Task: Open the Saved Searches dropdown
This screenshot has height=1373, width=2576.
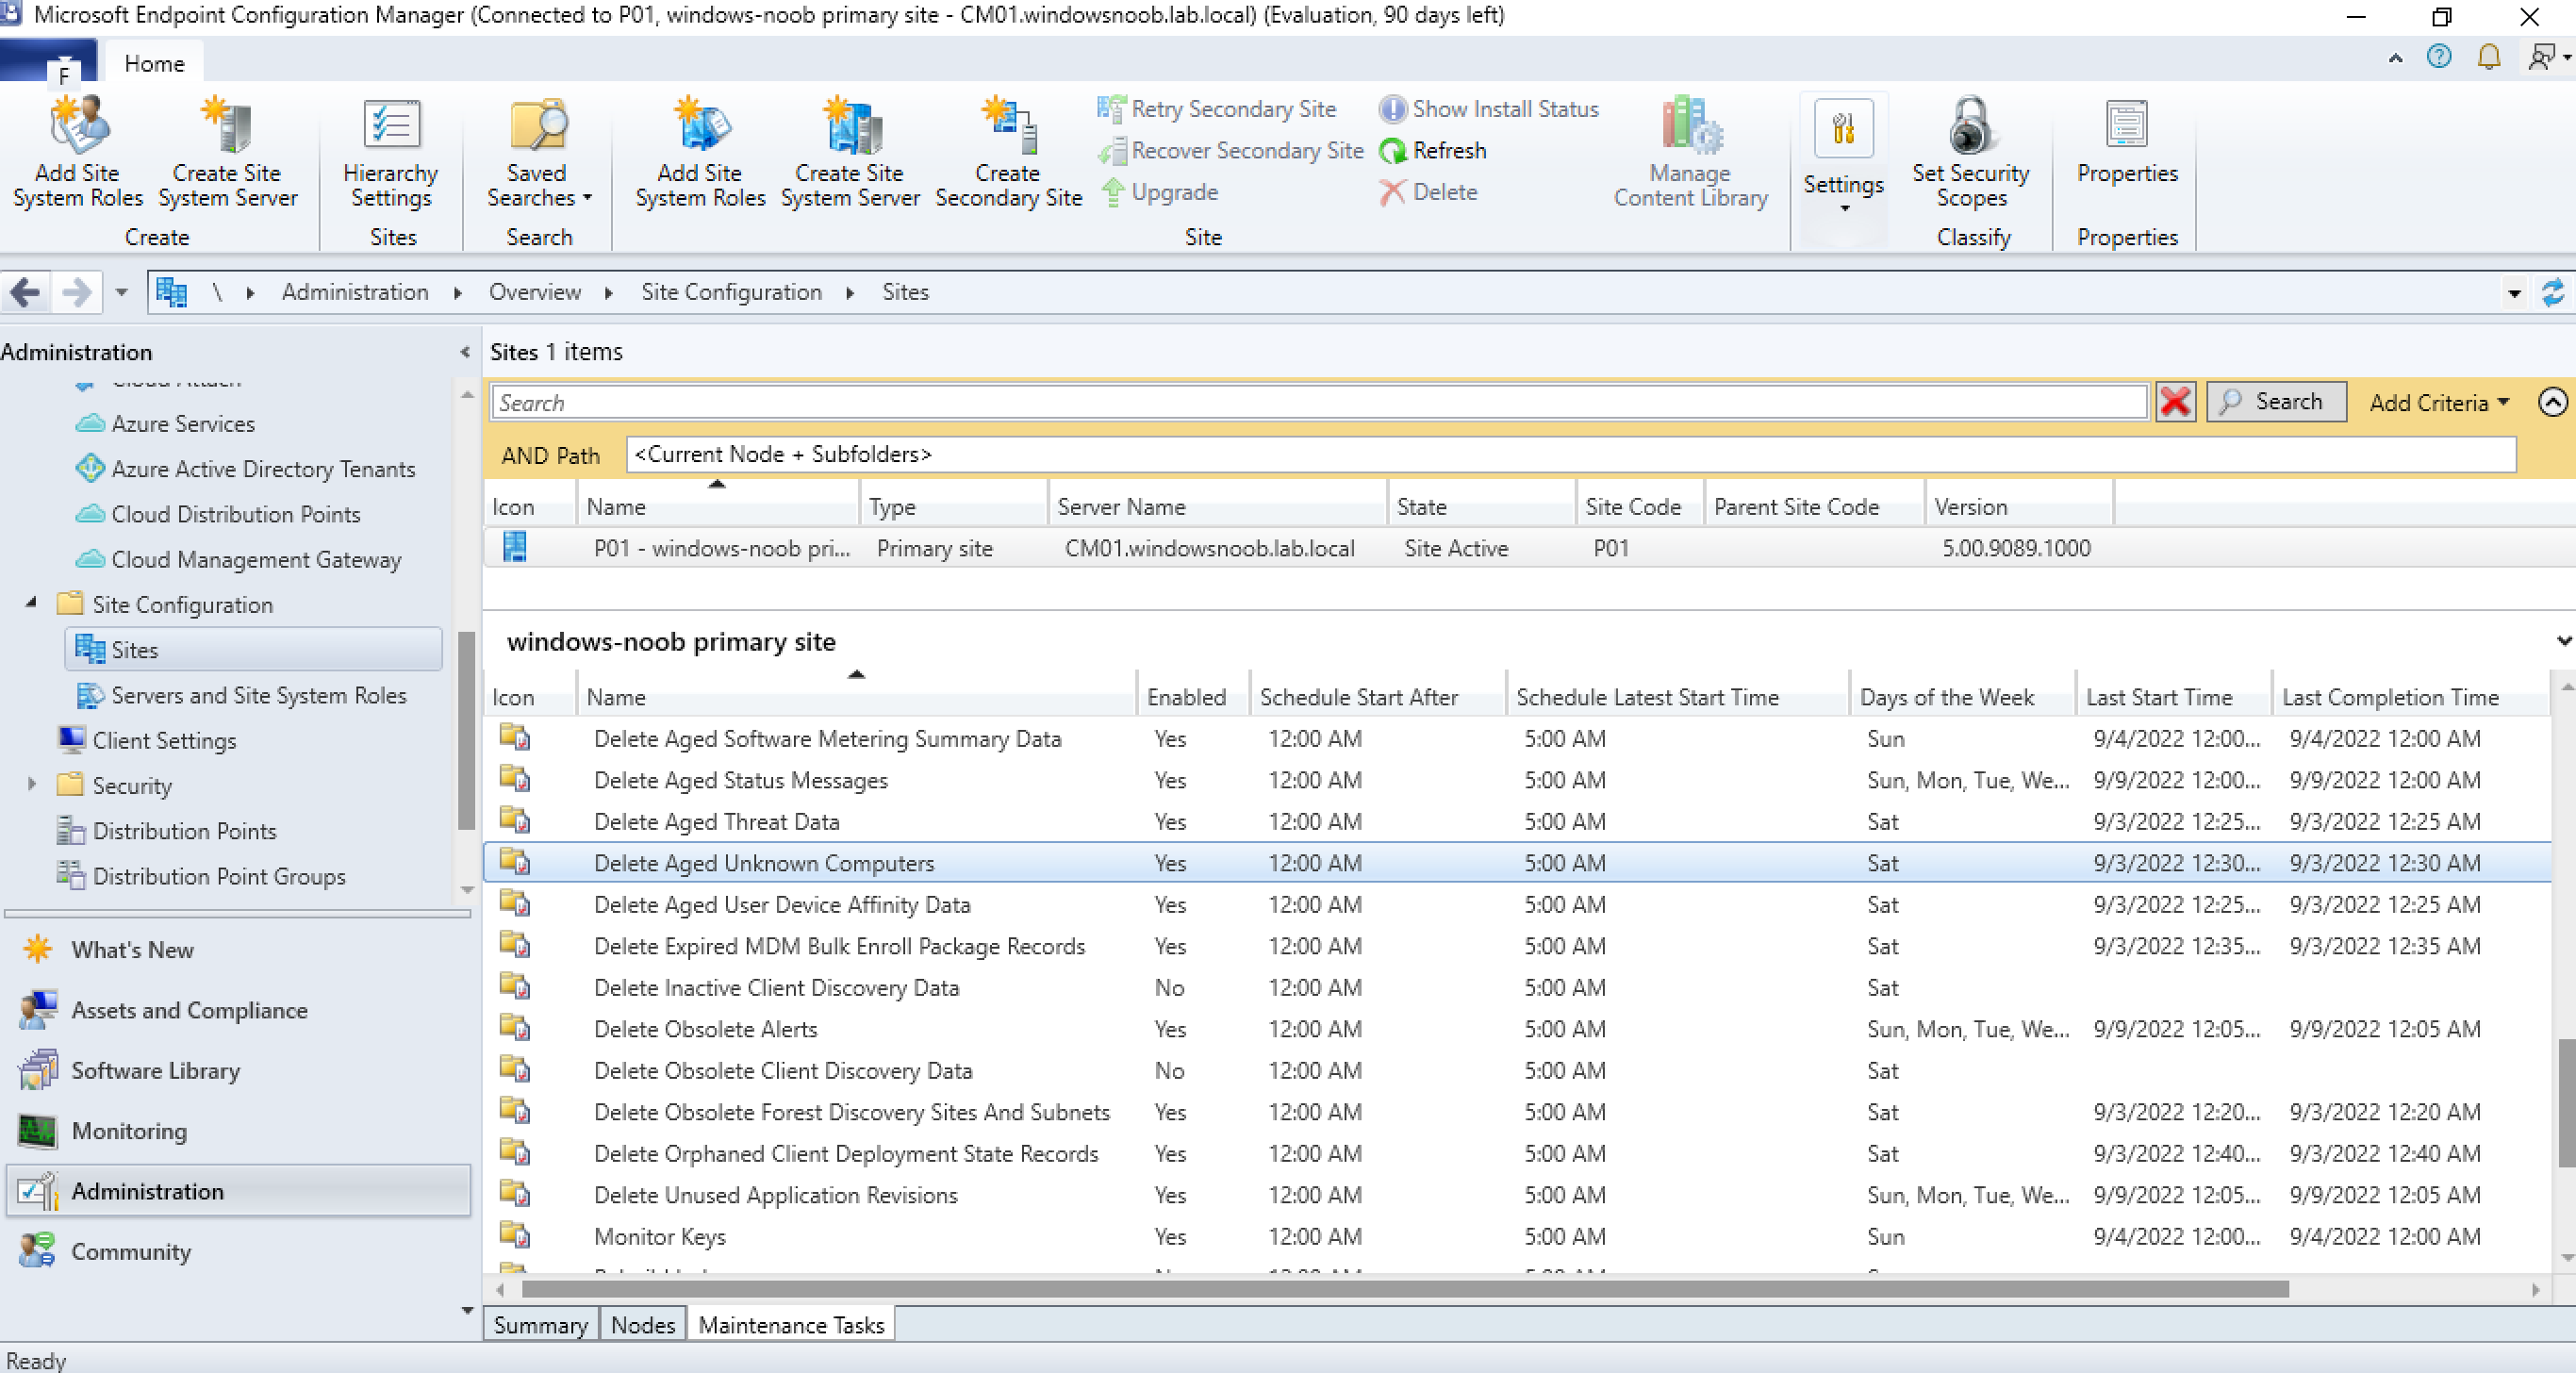Action: tap(538, 152)
